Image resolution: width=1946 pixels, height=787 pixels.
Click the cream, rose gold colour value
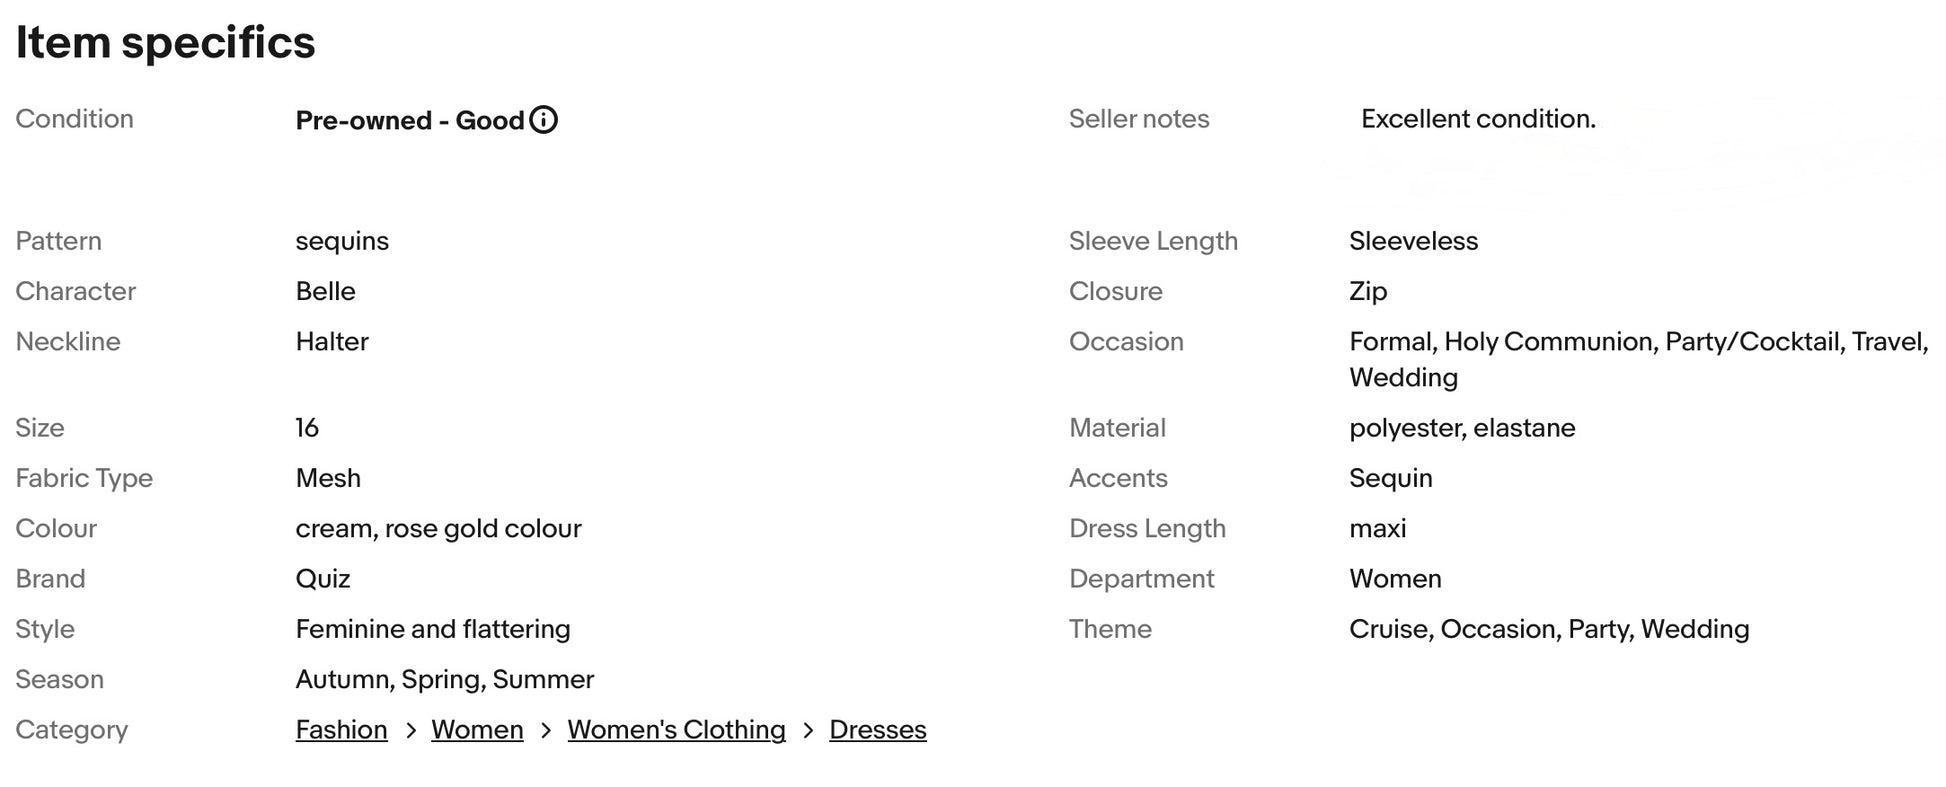(438, 529)
